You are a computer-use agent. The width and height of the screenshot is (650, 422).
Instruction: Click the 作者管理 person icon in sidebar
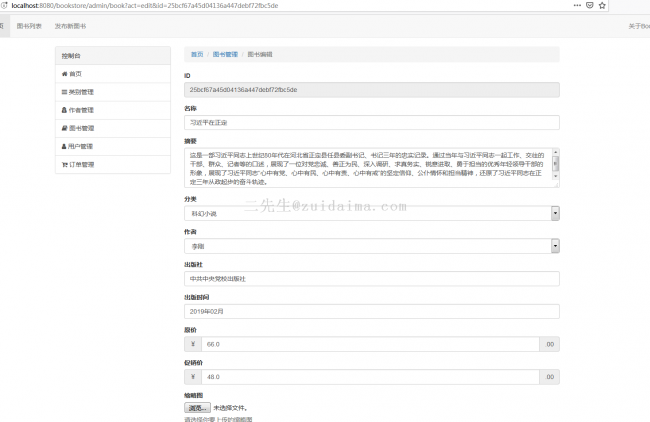tap(65, 110)
